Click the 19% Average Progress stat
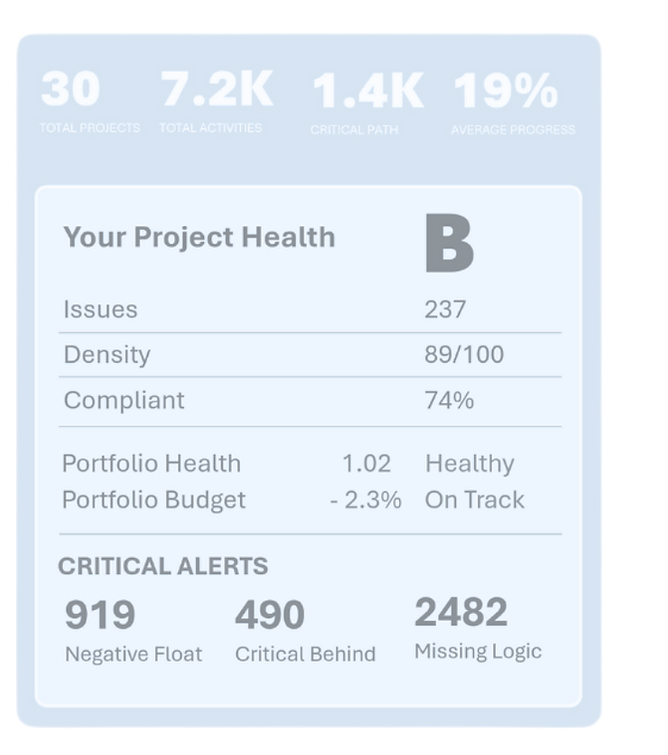The width and height of the screenshot is (668, 755). 507,92
